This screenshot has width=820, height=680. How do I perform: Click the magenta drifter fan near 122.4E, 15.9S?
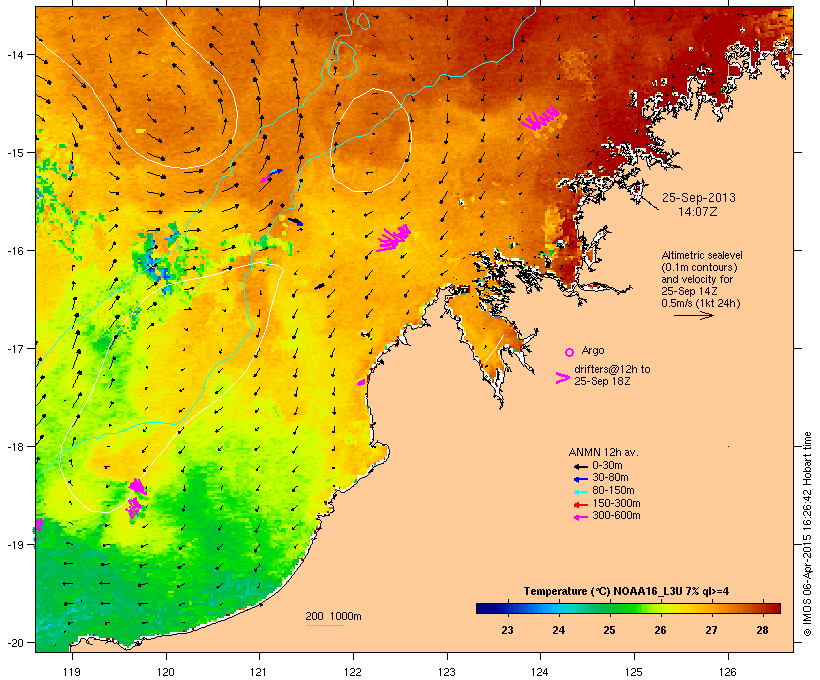[393, 239]
